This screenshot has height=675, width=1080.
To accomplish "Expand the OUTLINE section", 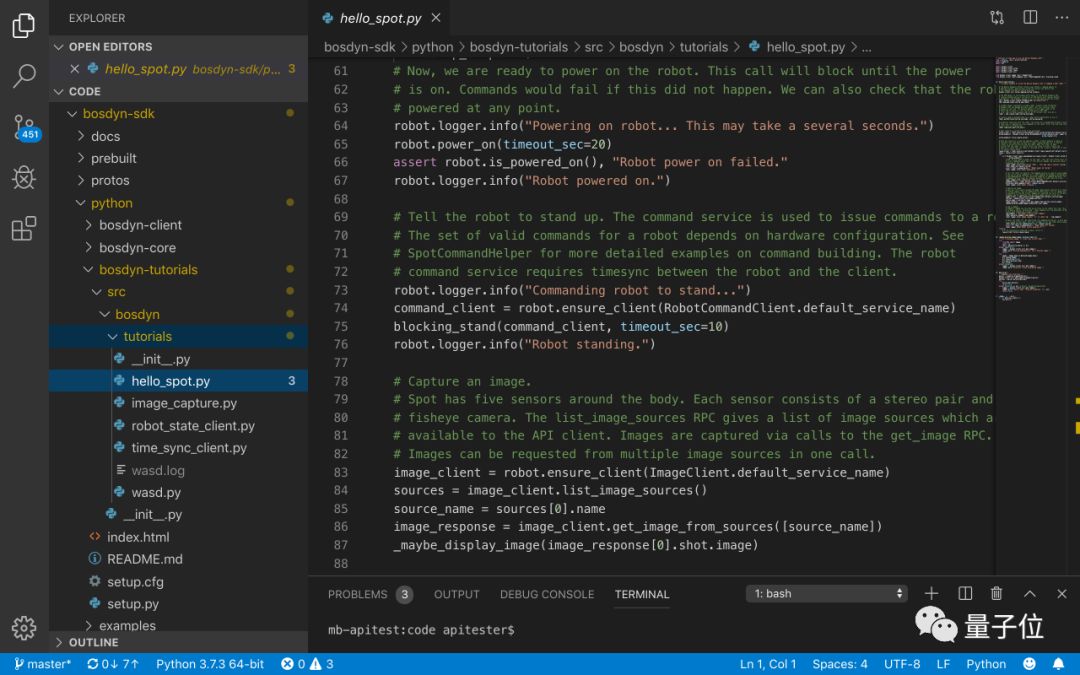I will point(93,642).
